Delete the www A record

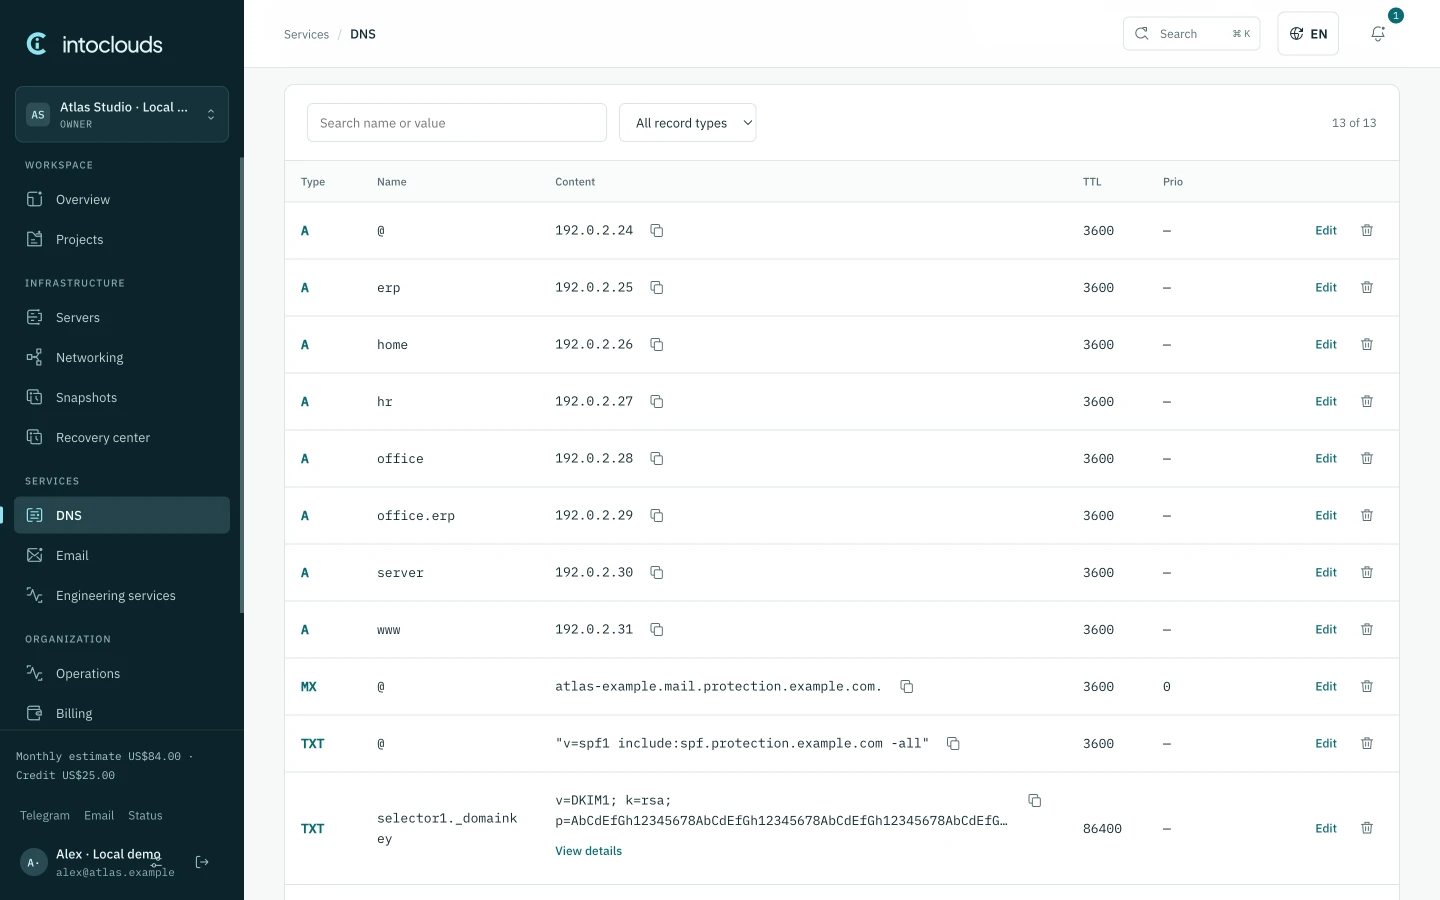[1367, 630]
